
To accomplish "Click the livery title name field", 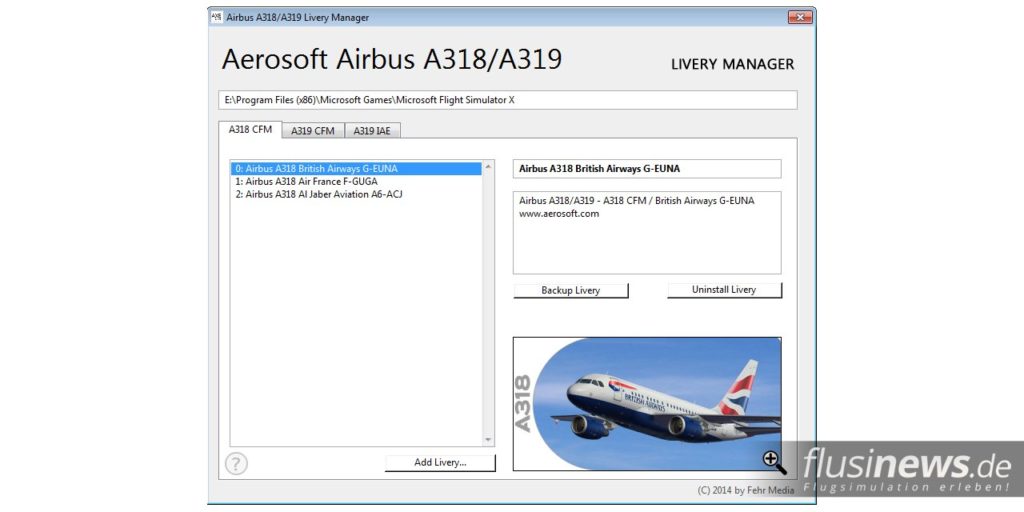I will (x=647, y=168).
